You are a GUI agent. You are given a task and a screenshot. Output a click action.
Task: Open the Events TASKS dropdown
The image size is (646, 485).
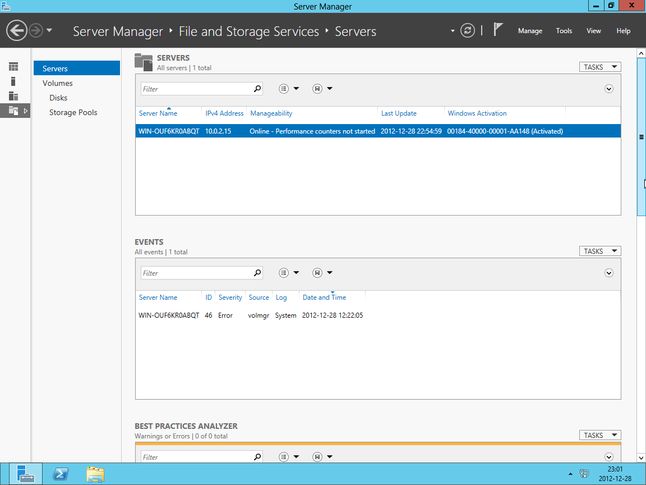tap(600, 251)
